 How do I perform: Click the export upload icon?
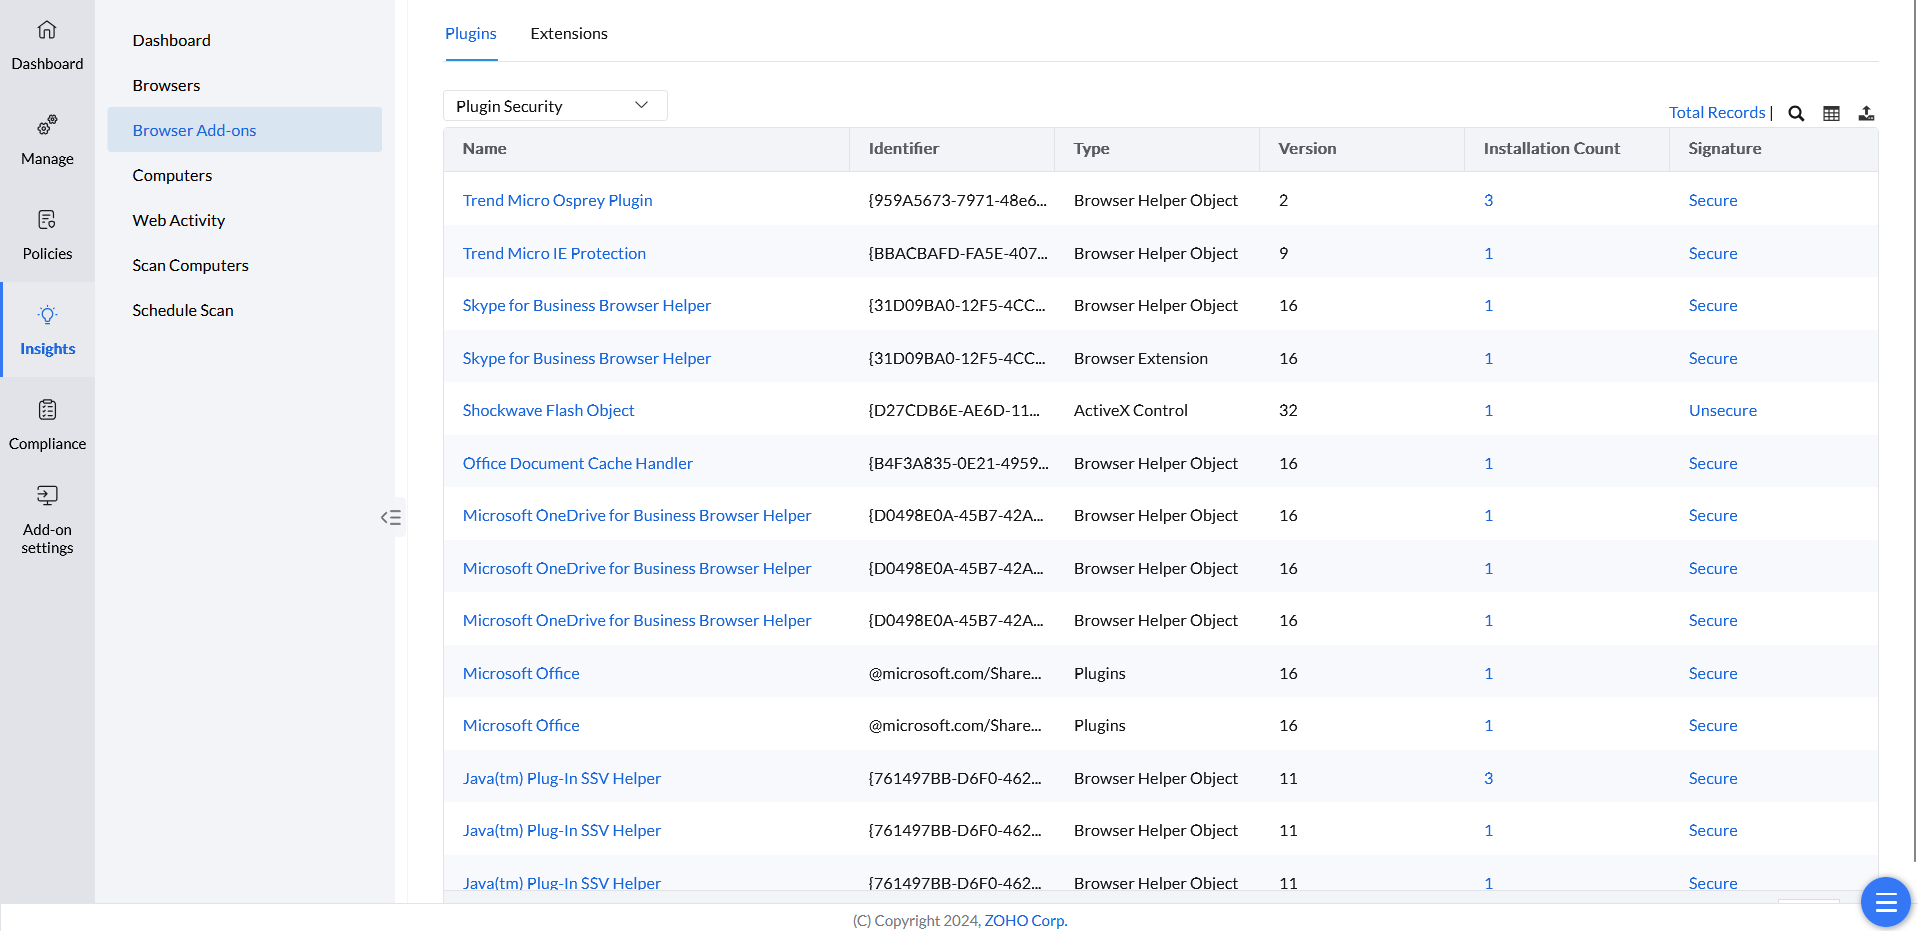click(1866, 113)
